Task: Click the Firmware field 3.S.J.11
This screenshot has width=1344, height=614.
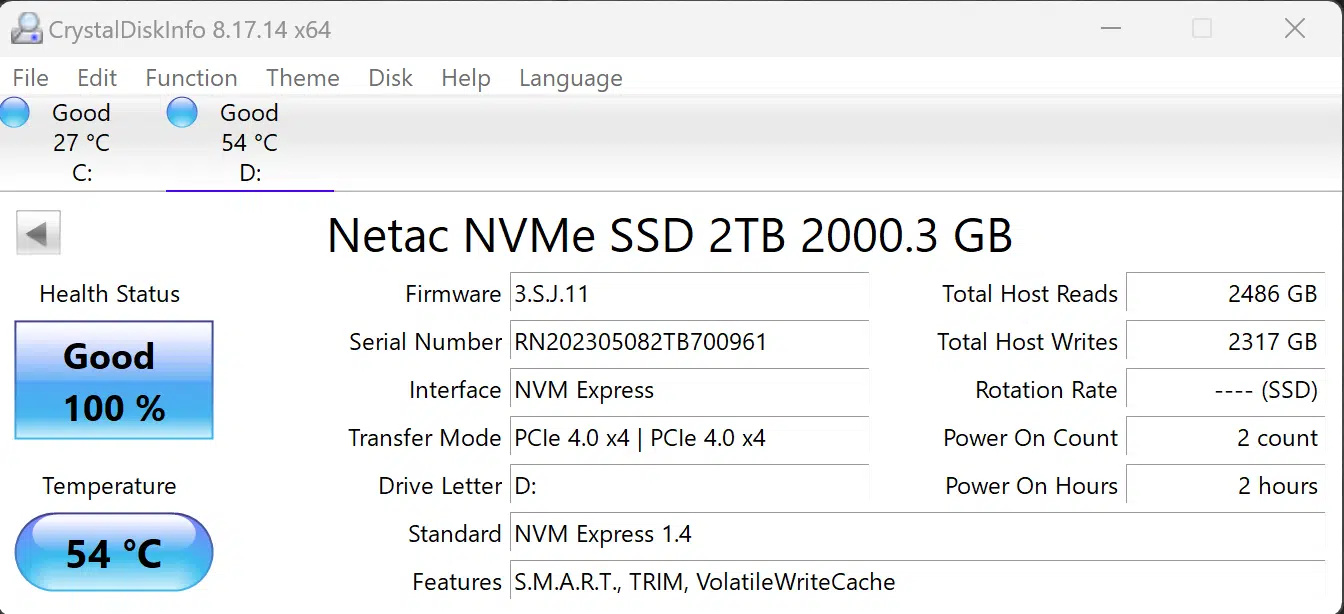Action: coord(689,294)
